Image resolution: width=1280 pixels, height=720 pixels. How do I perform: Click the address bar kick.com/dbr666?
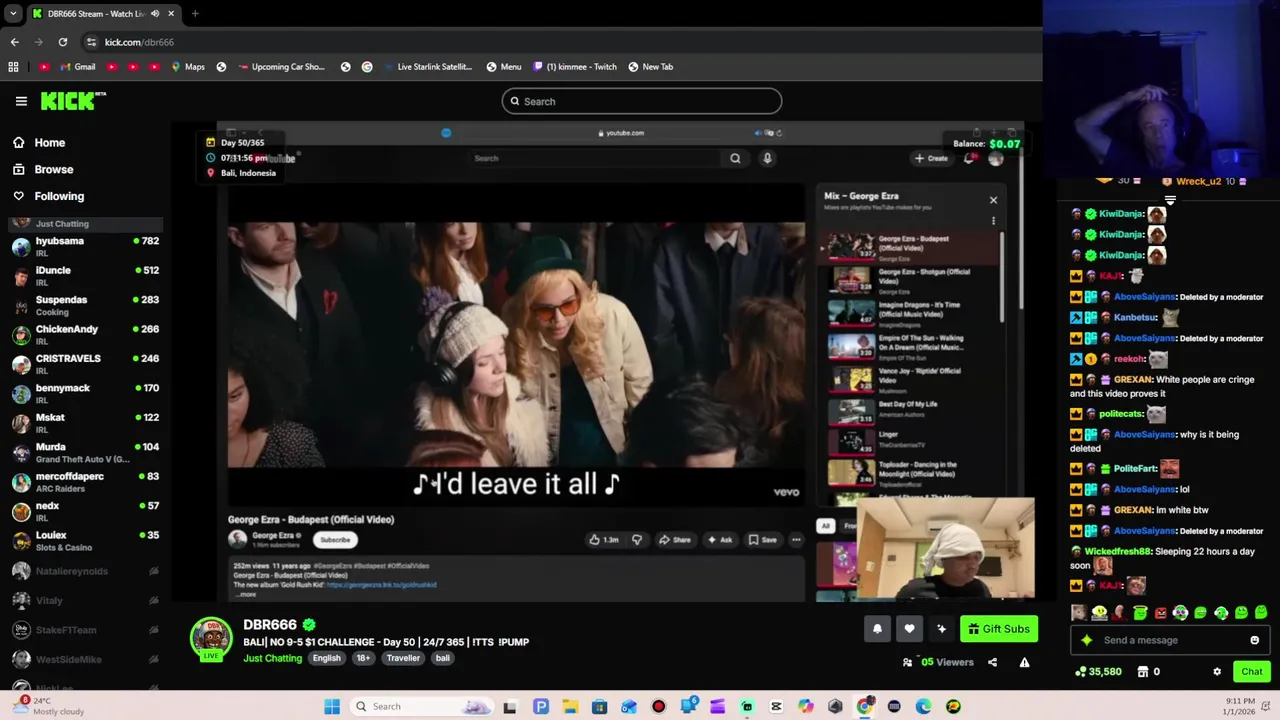click(x=139, y=42)
